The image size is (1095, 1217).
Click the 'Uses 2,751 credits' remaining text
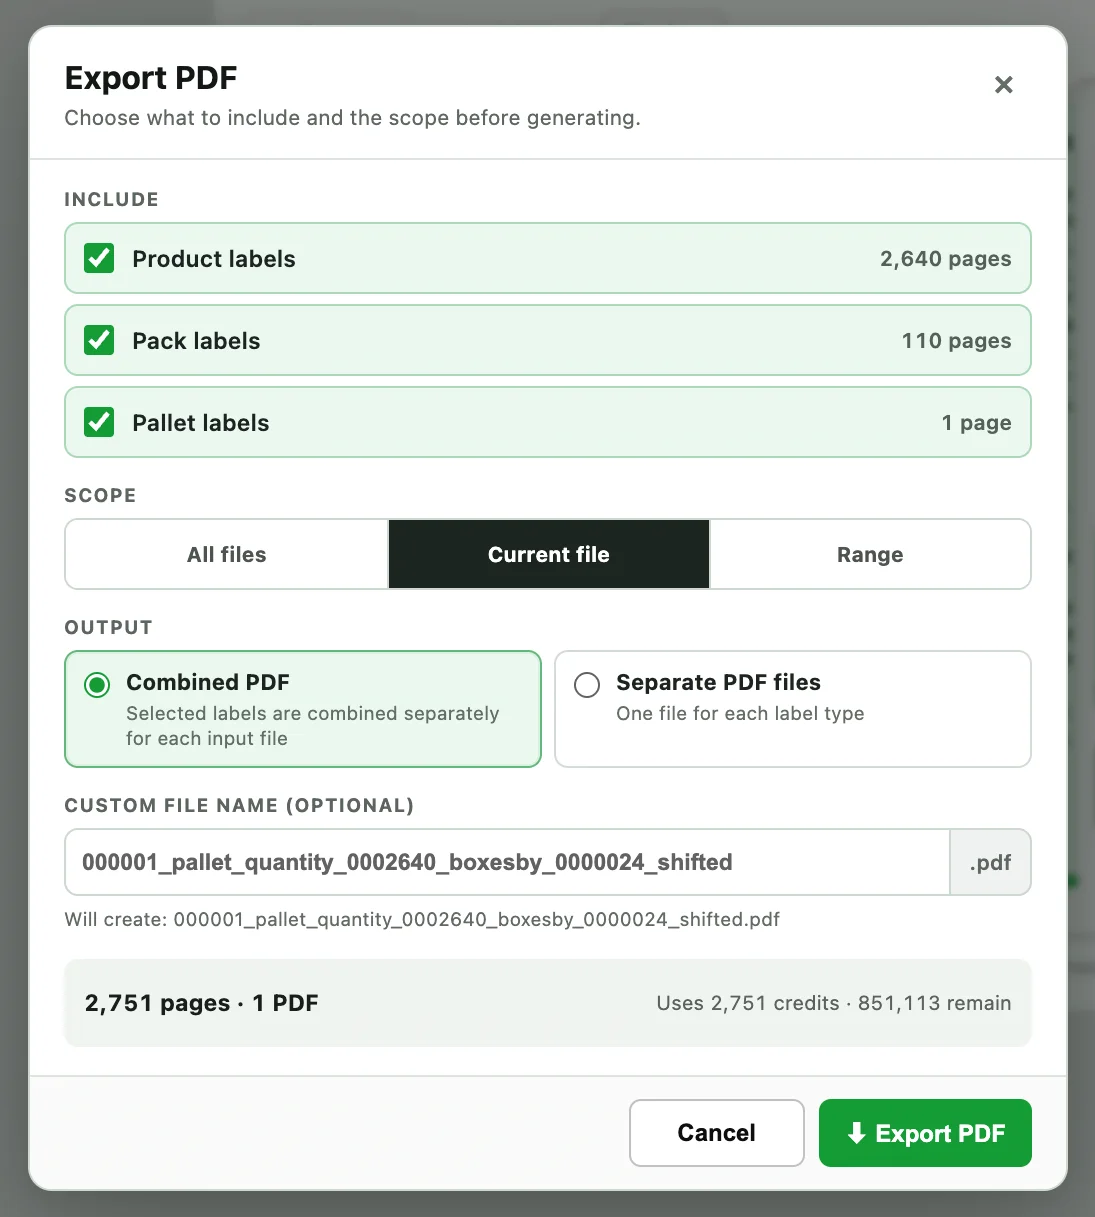click(x=834, y=1003)
